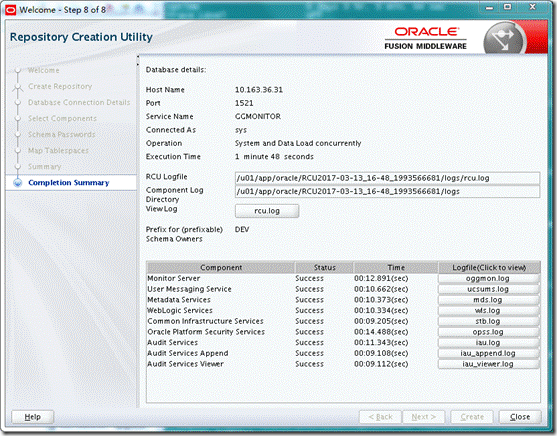This screenshot has height=436, width=557.
Task: Close the window with the title bar X
Action: point(532,7)
